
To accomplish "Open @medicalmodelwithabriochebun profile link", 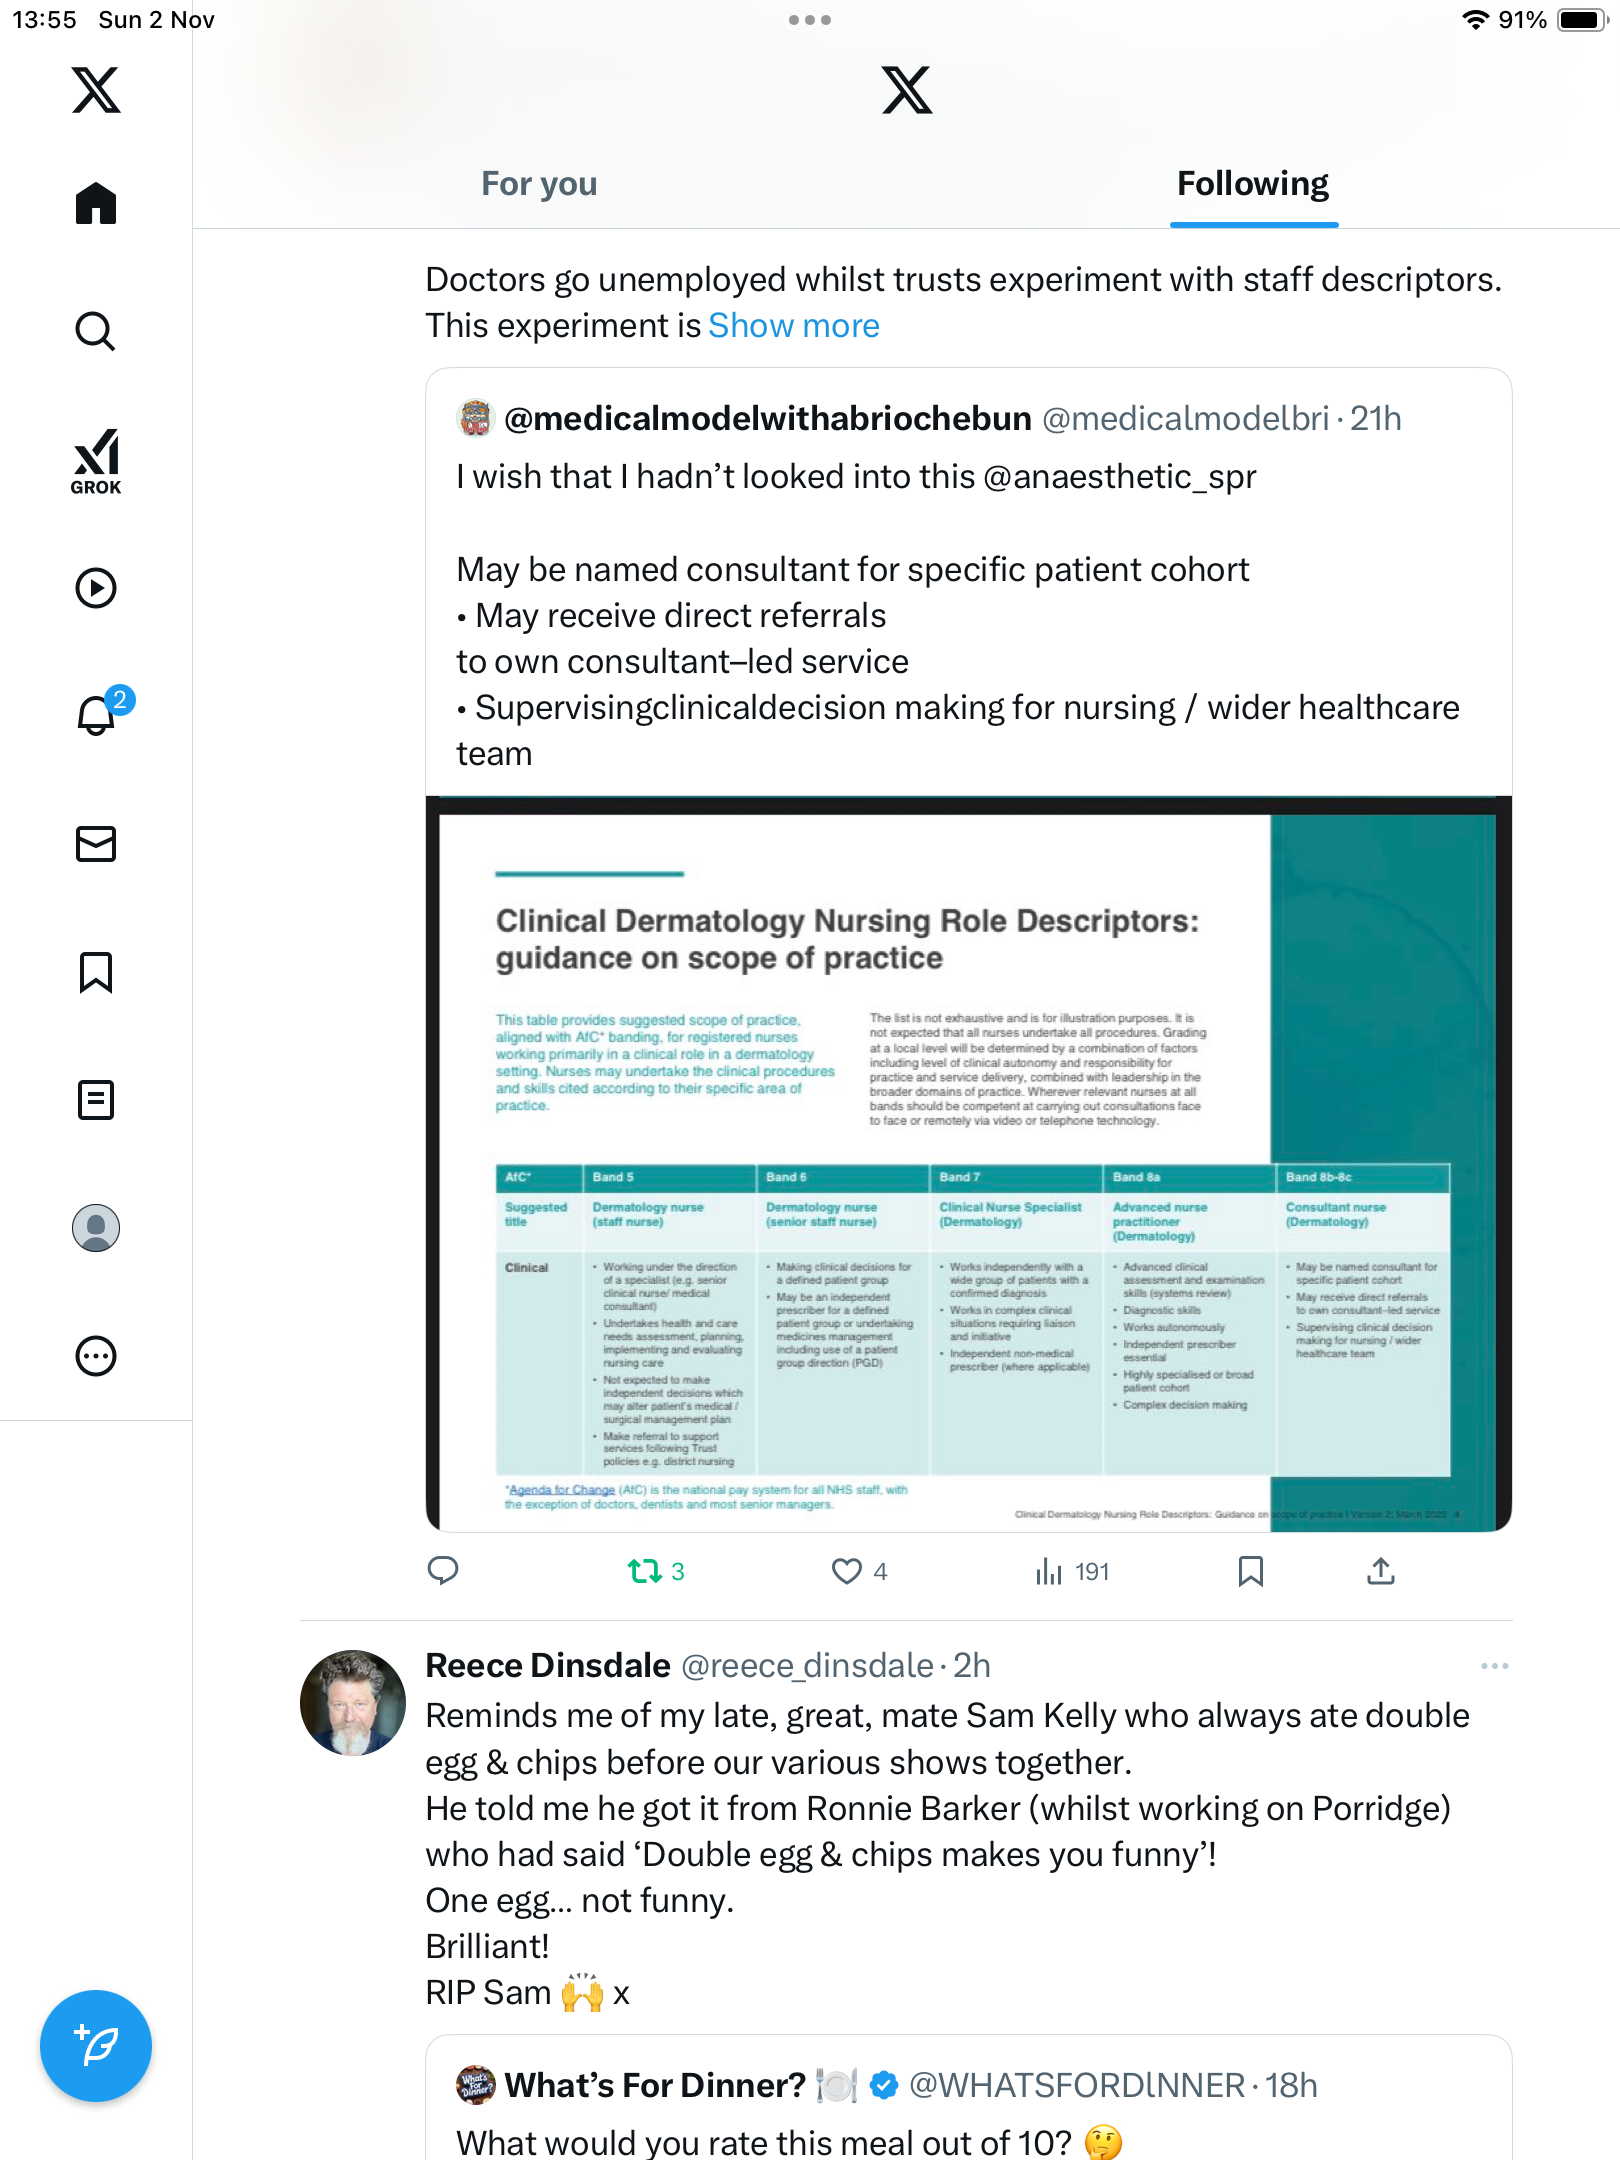I will [768, 419].
